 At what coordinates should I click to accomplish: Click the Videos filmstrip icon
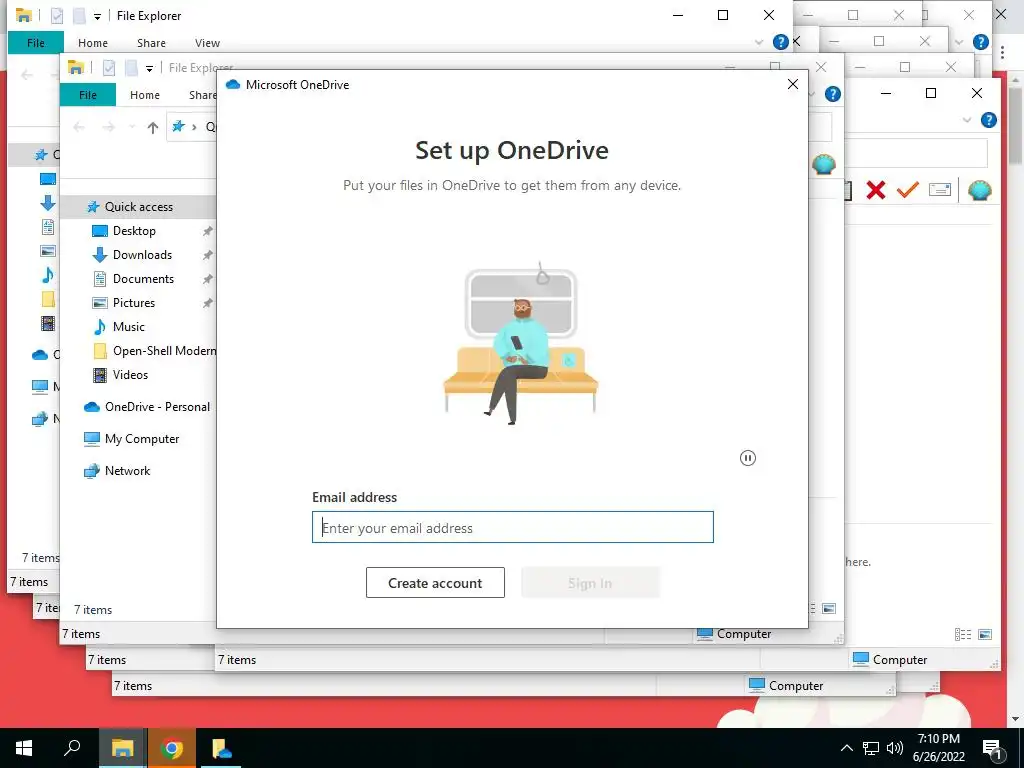click(100, 375)
